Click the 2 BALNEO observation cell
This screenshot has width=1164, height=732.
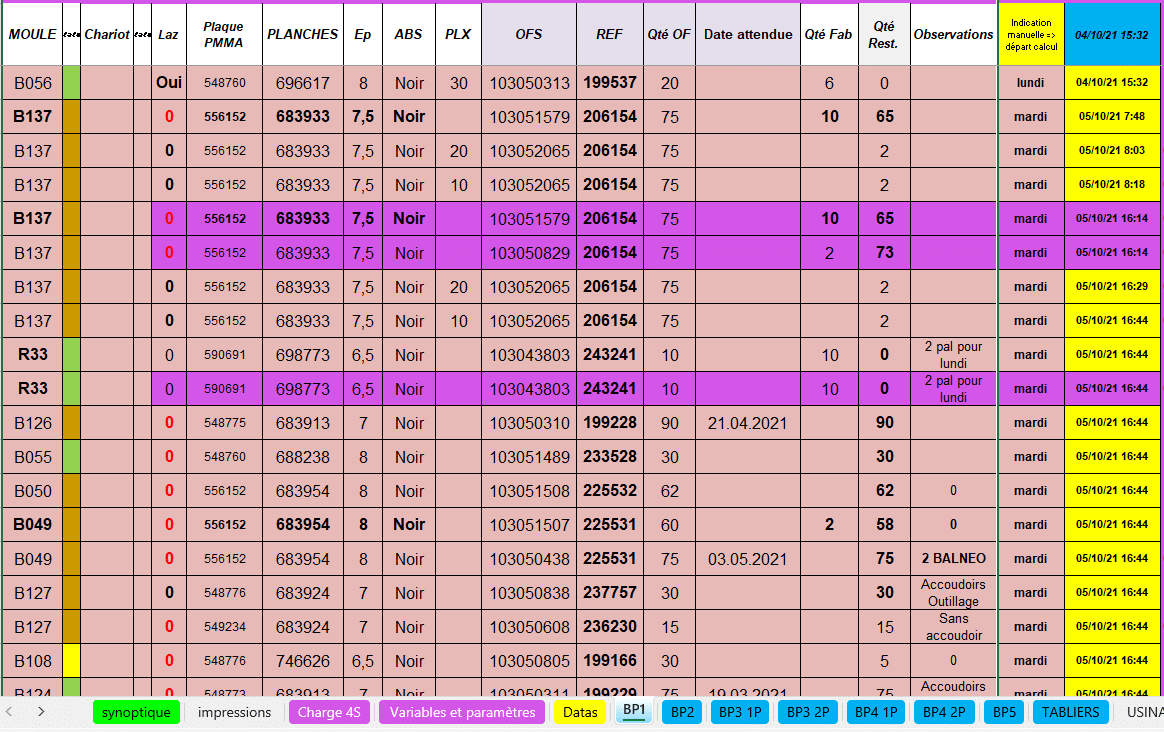(x=953, y=559)
